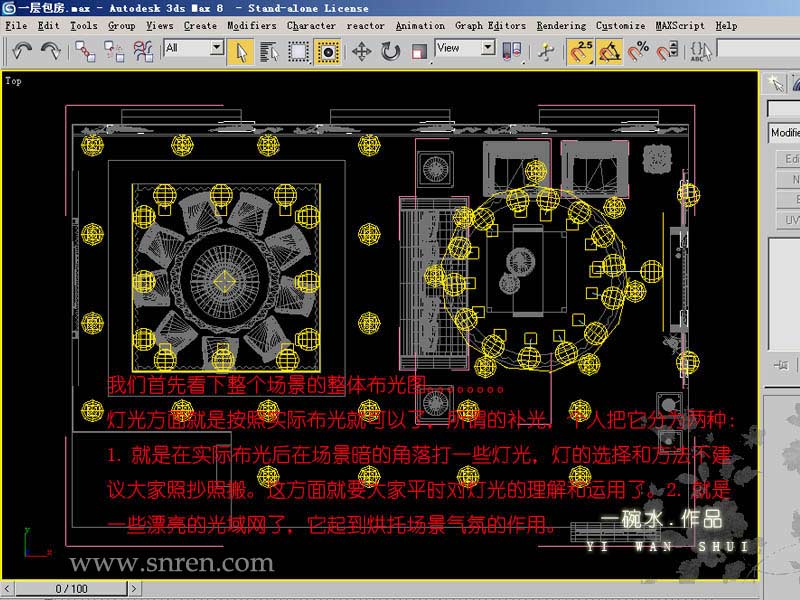Toggle Spinner Snap in the toolbar
Image resolution: width=800 pixels, height=600 pixels.
[x=667, y=52]
